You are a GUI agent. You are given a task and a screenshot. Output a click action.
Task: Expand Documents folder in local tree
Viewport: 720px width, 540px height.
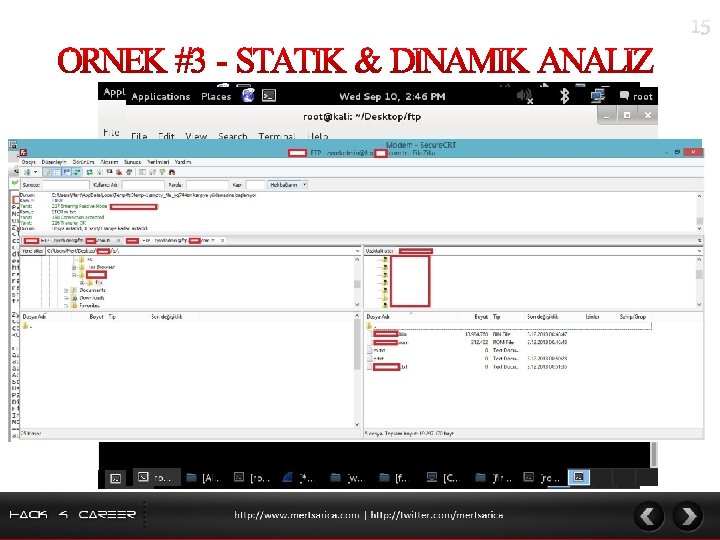[66, 290]
